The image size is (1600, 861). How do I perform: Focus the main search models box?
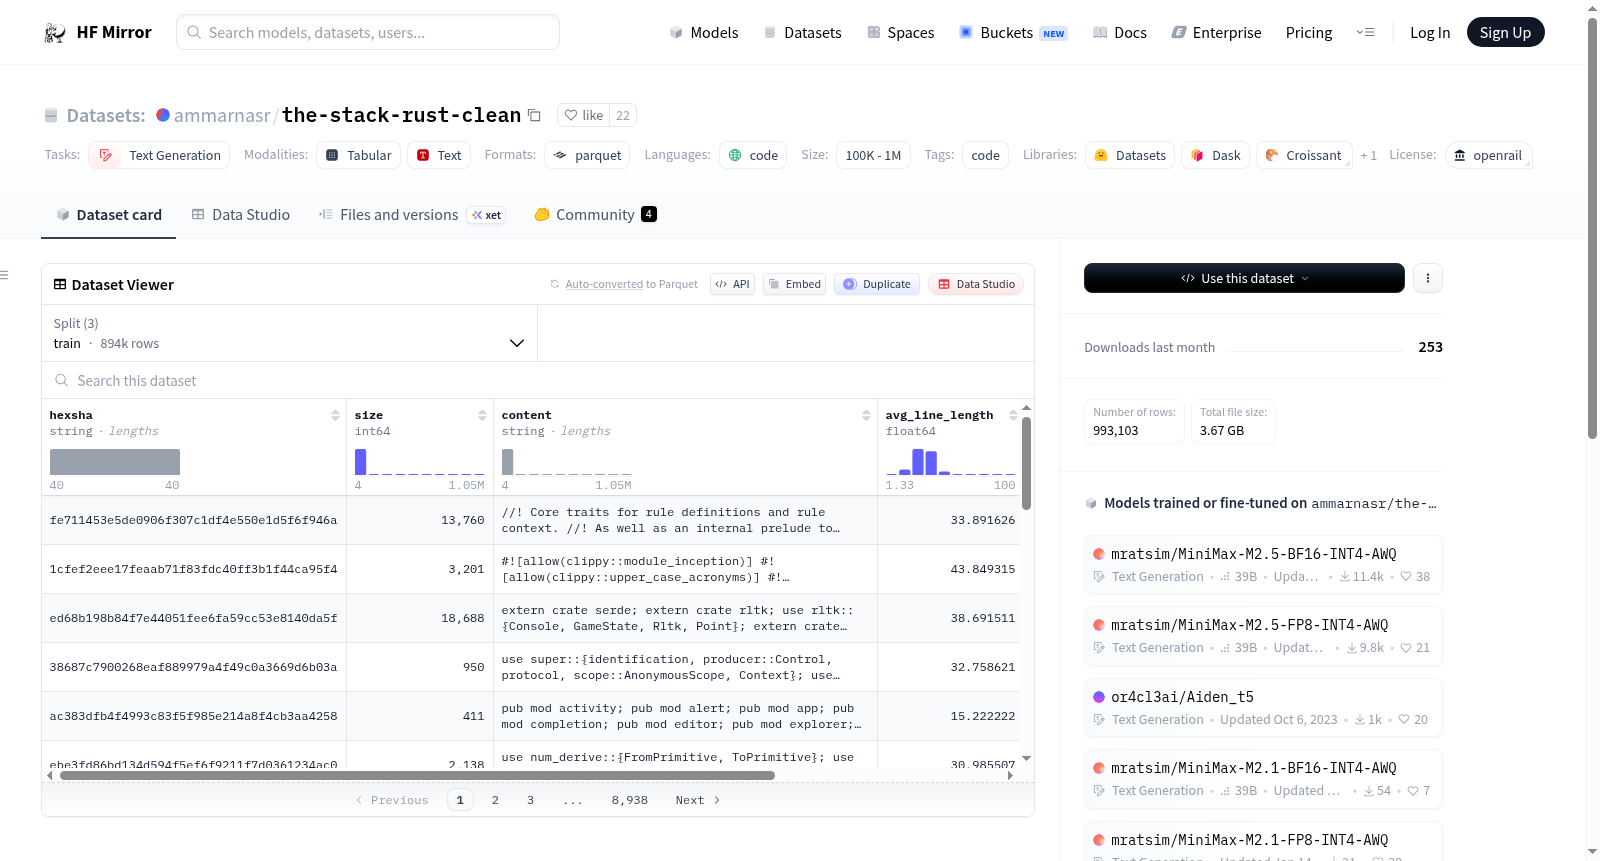tap(368, 32)
